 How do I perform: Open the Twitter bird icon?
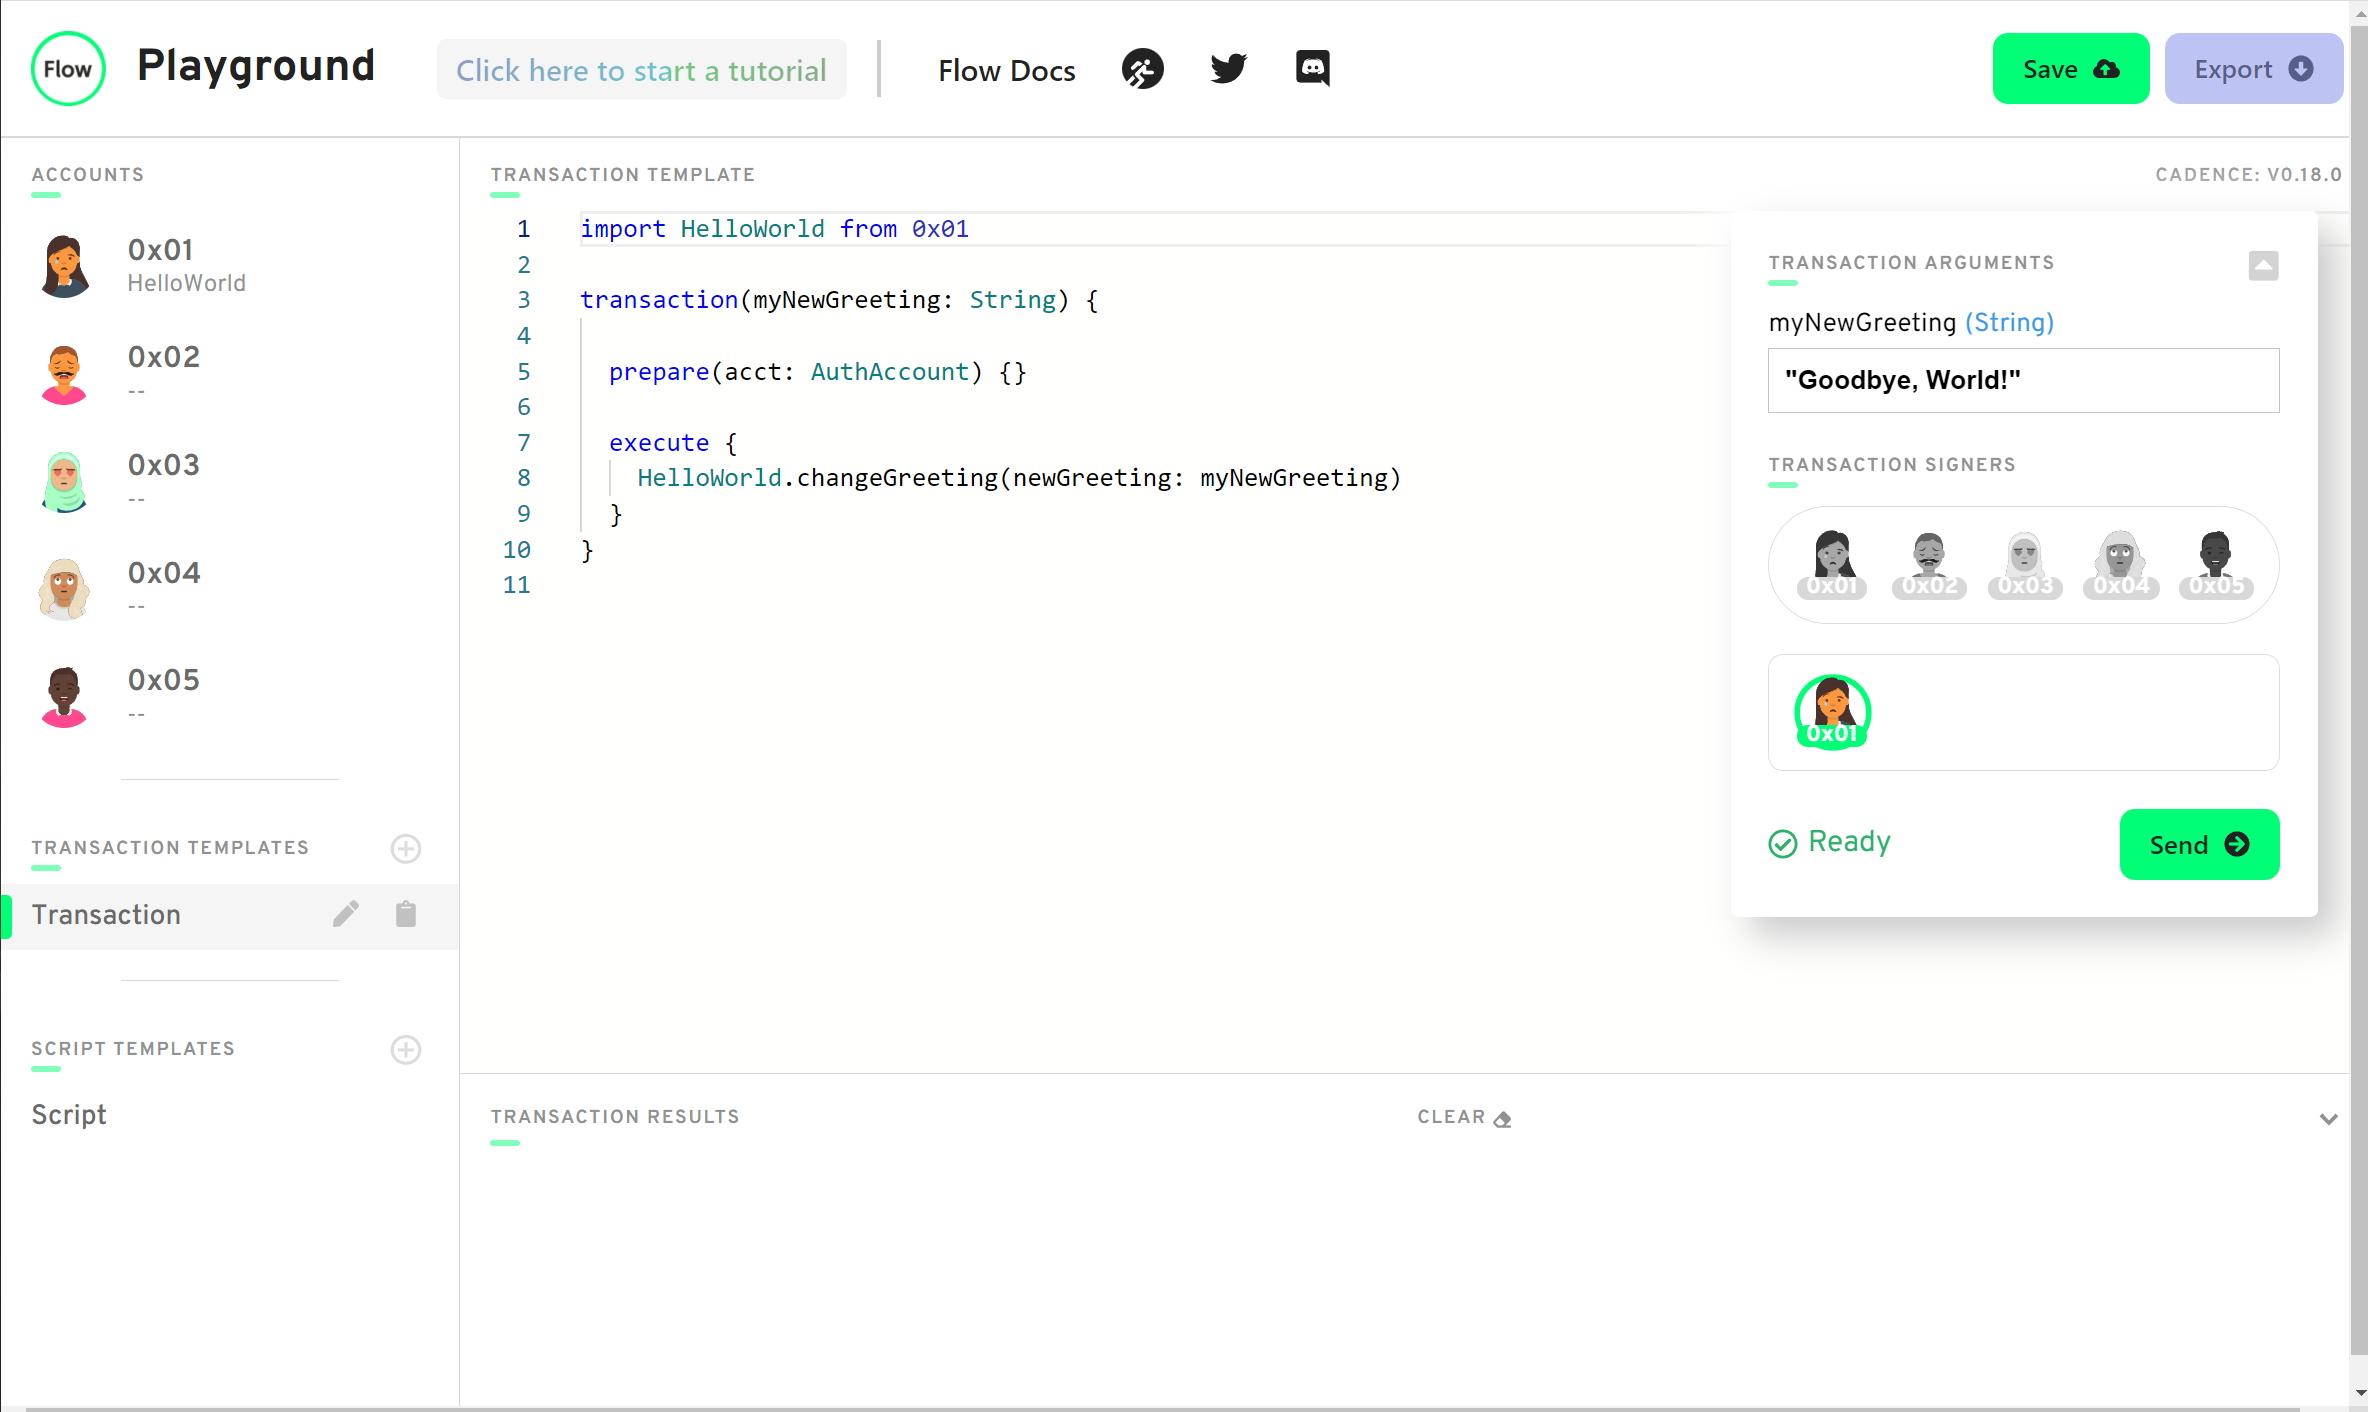[x=1228, y=69]
